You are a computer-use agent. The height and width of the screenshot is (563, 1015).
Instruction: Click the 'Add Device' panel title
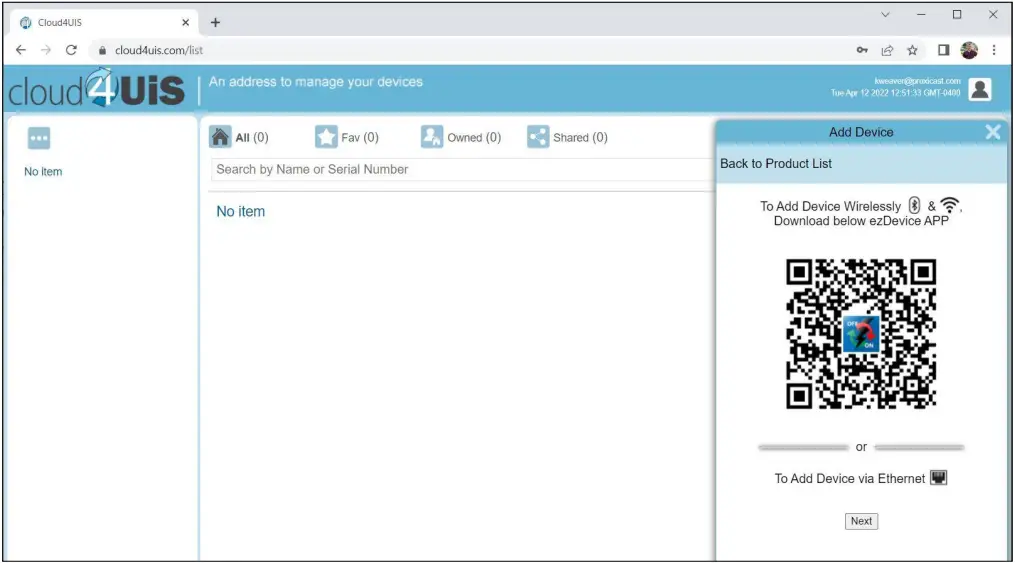coord(861,132)
